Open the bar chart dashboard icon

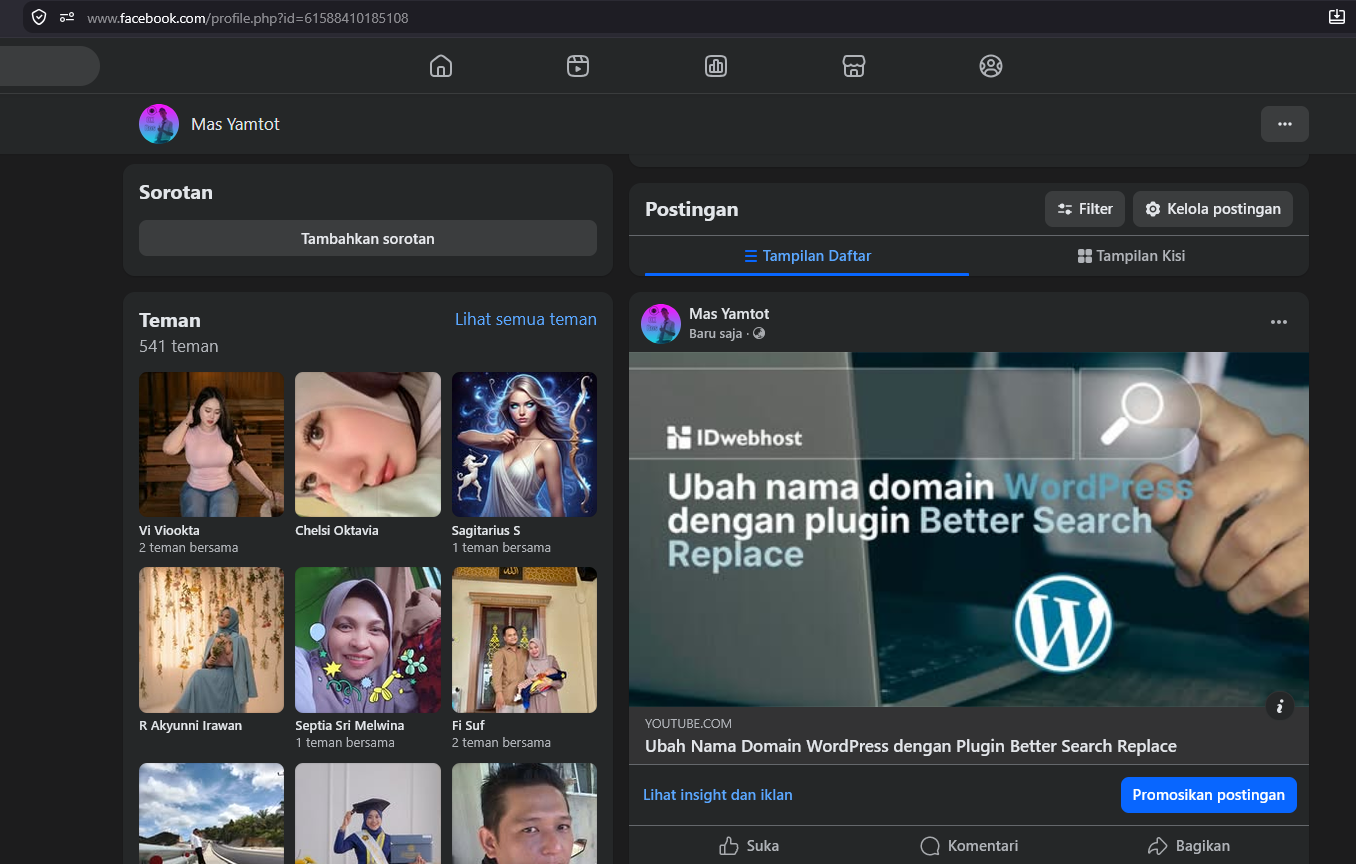[x=716, y=66]
